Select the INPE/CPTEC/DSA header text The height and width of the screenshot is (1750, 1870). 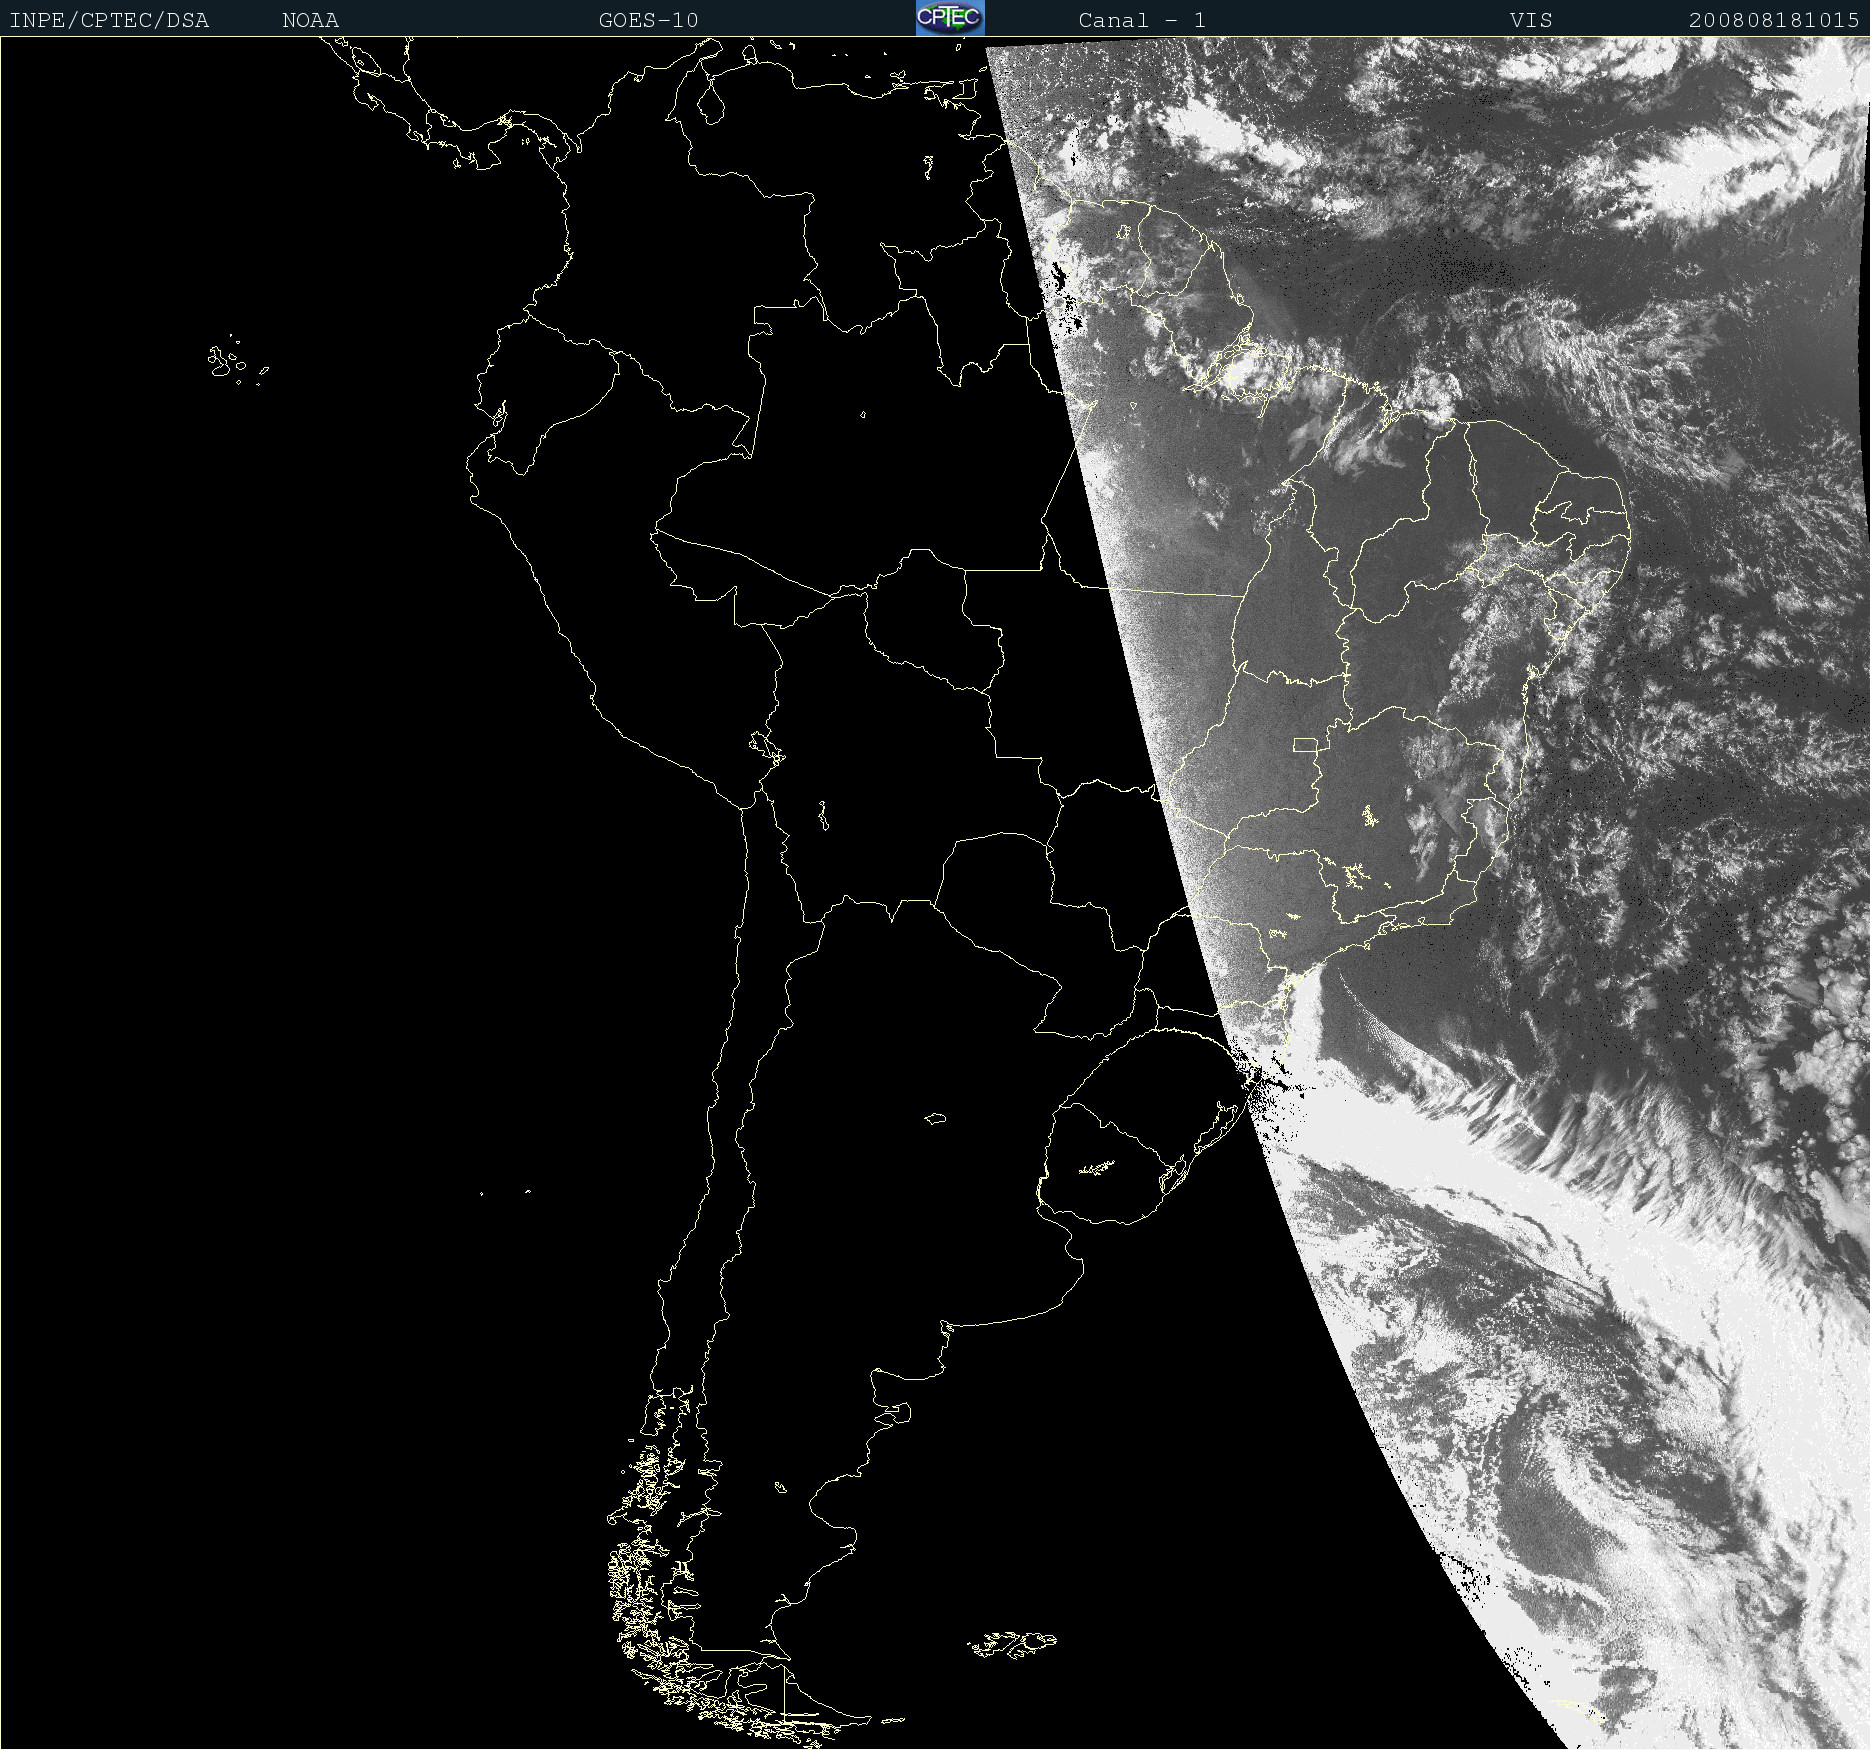click(x=109, y=20)
